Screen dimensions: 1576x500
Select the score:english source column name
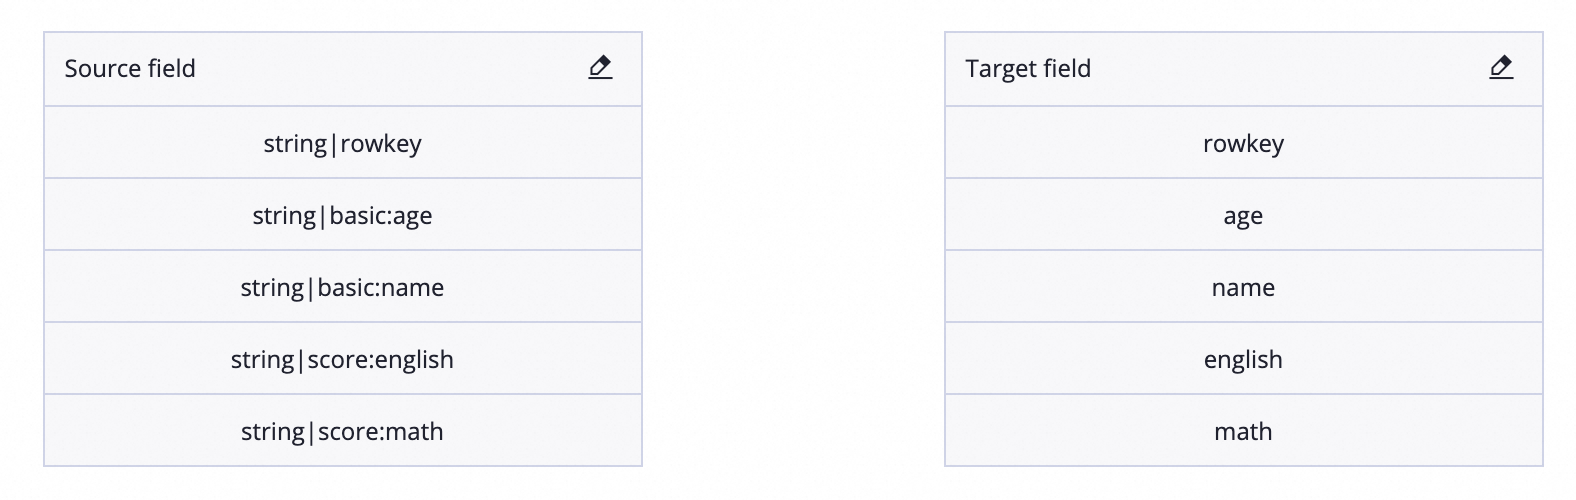pos(381,360)
